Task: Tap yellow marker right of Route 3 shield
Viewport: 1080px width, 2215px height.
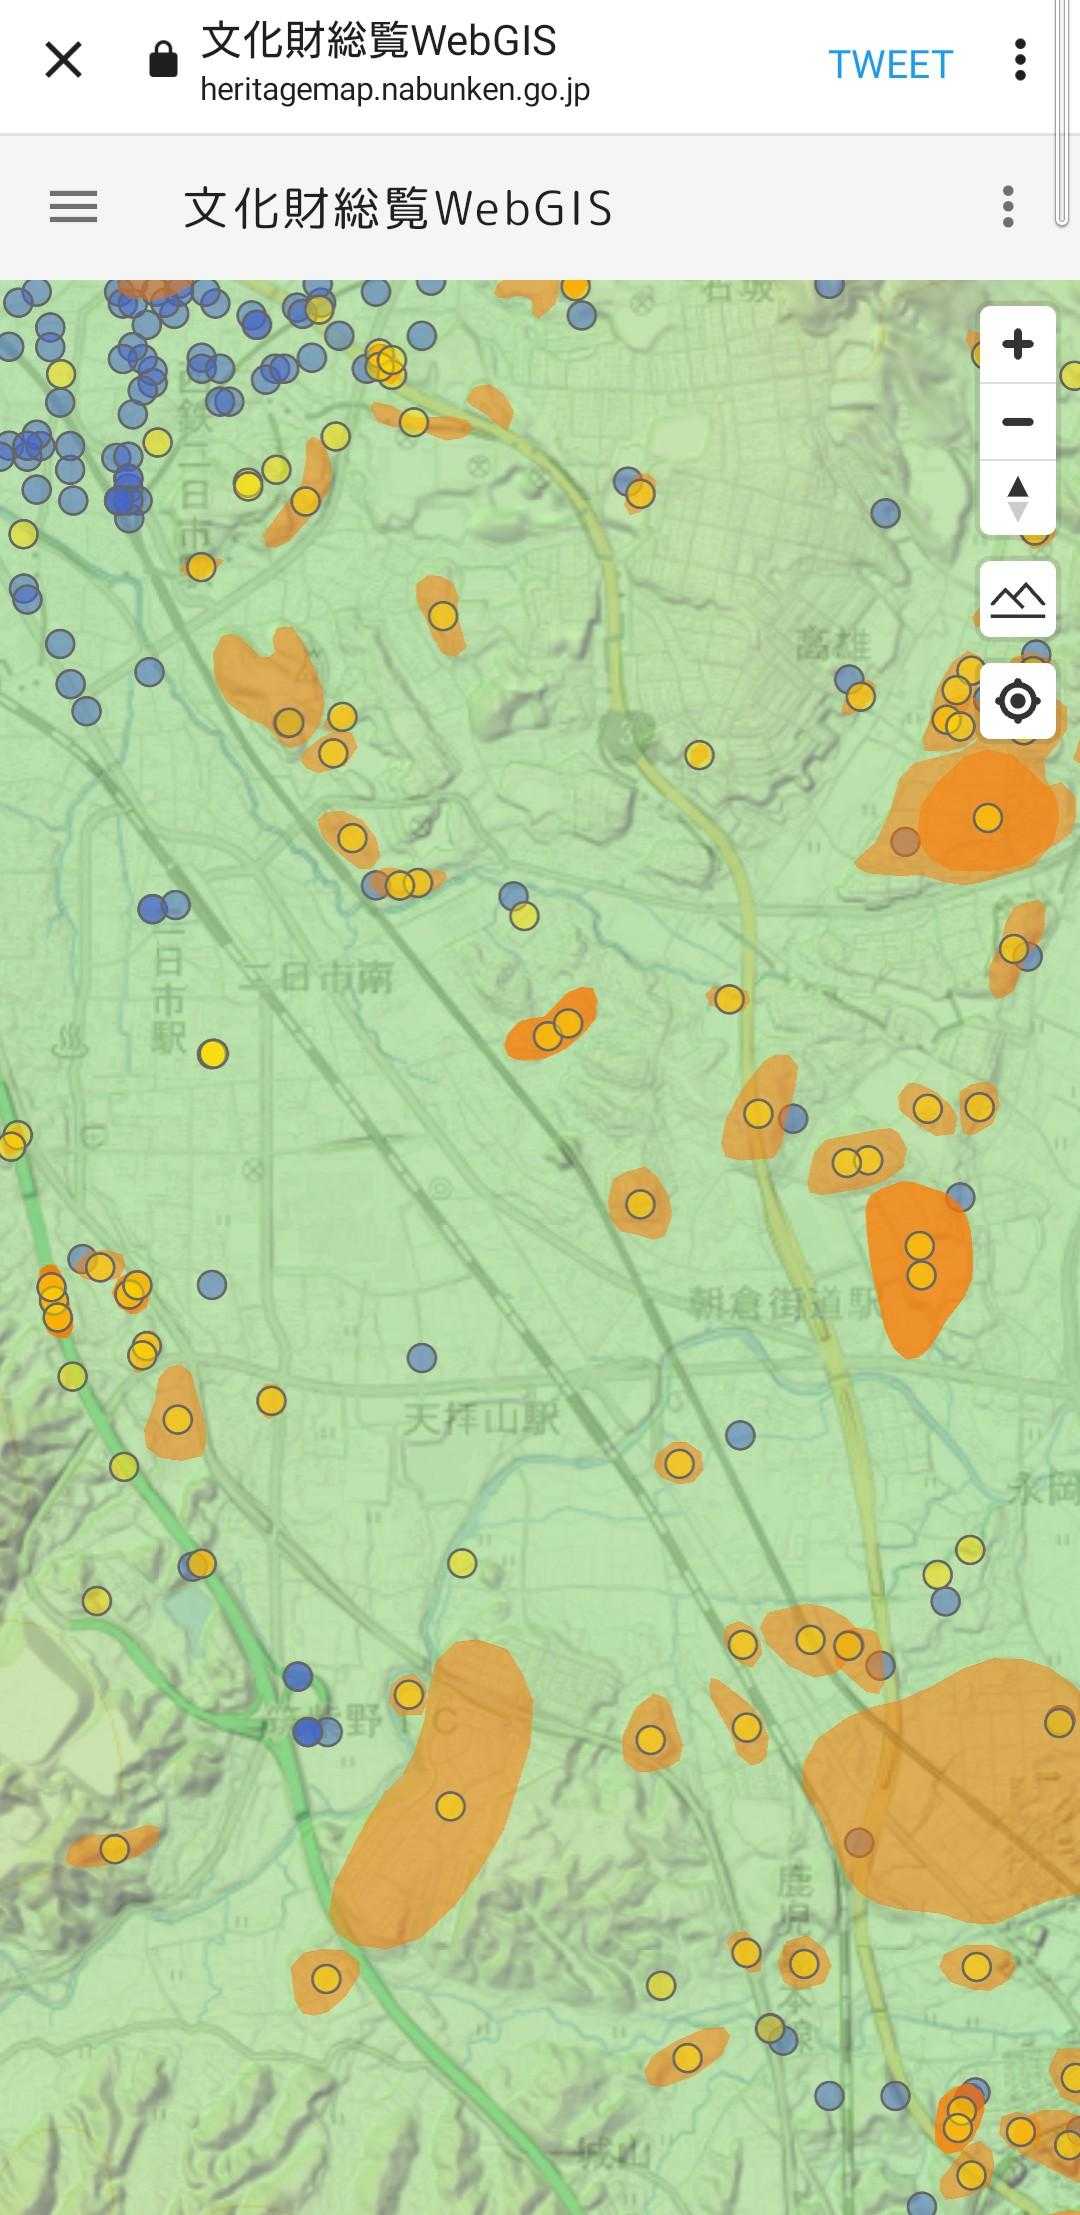Action: 699,755
